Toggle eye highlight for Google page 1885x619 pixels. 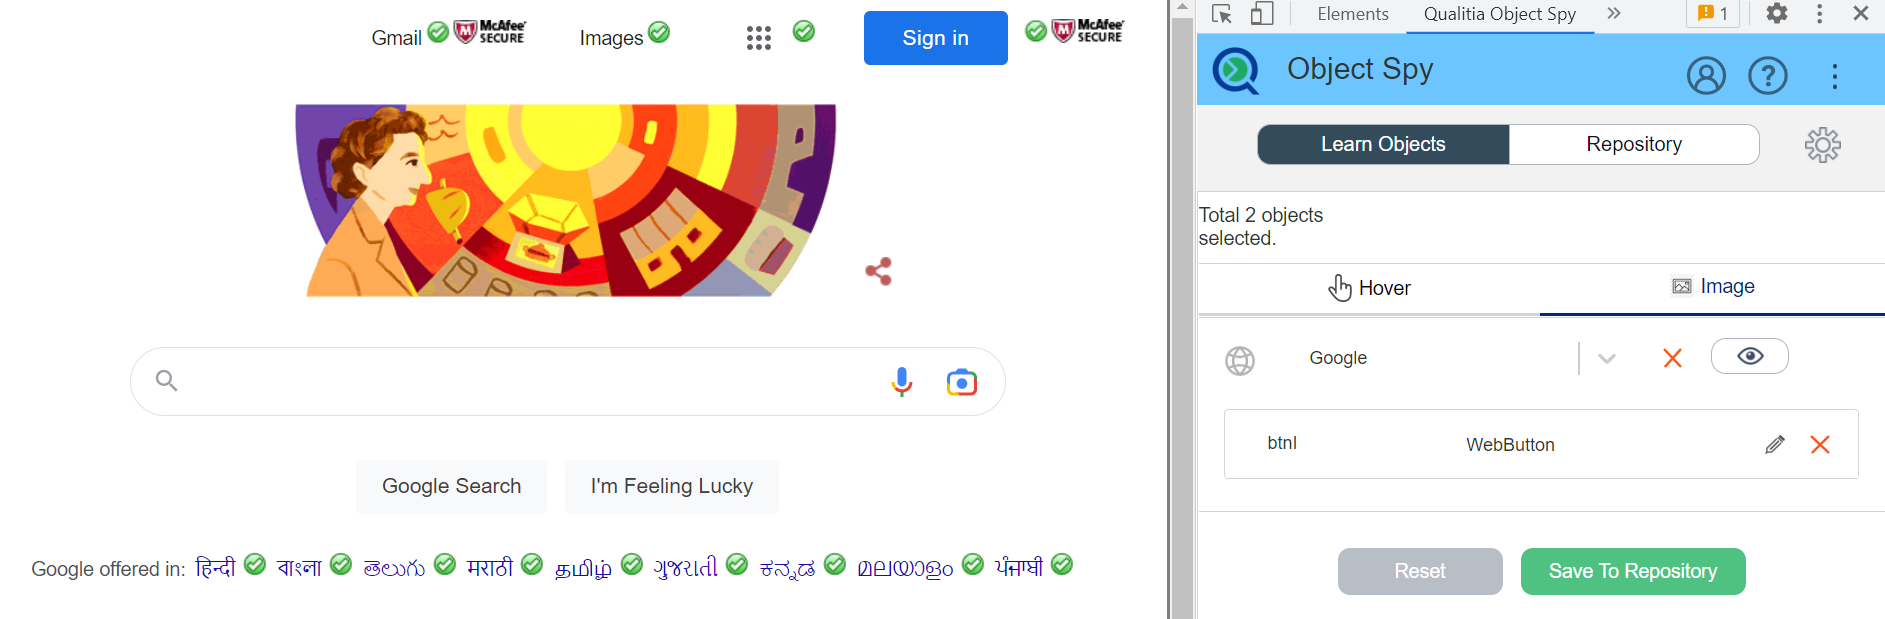(1750, 356)
